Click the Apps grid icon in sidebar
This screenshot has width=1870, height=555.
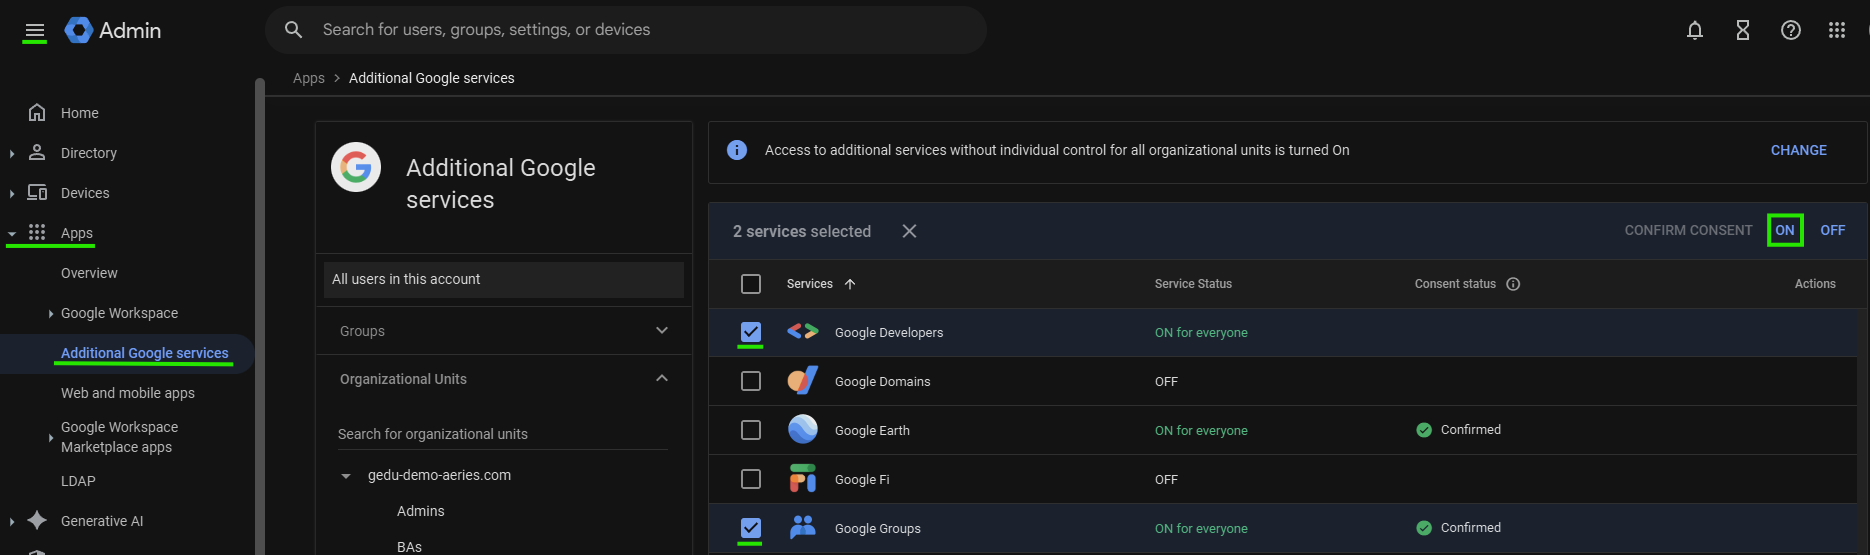[37, 232]
